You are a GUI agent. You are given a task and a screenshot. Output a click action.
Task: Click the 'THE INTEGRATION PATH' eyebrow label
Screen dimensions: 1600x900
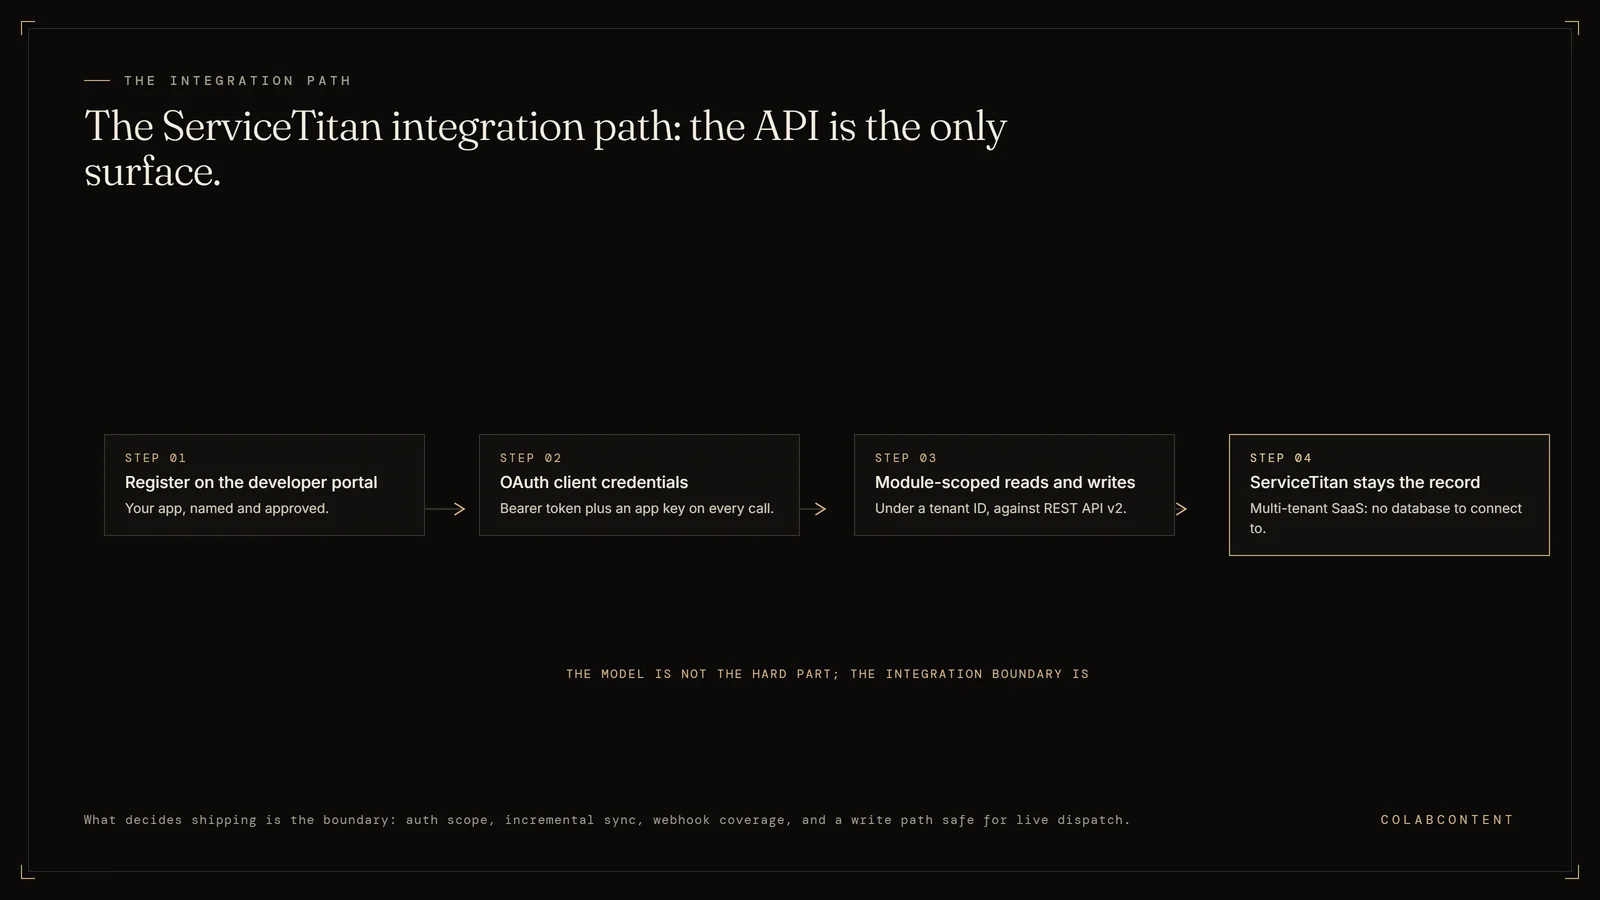click(x=237, y=81)
